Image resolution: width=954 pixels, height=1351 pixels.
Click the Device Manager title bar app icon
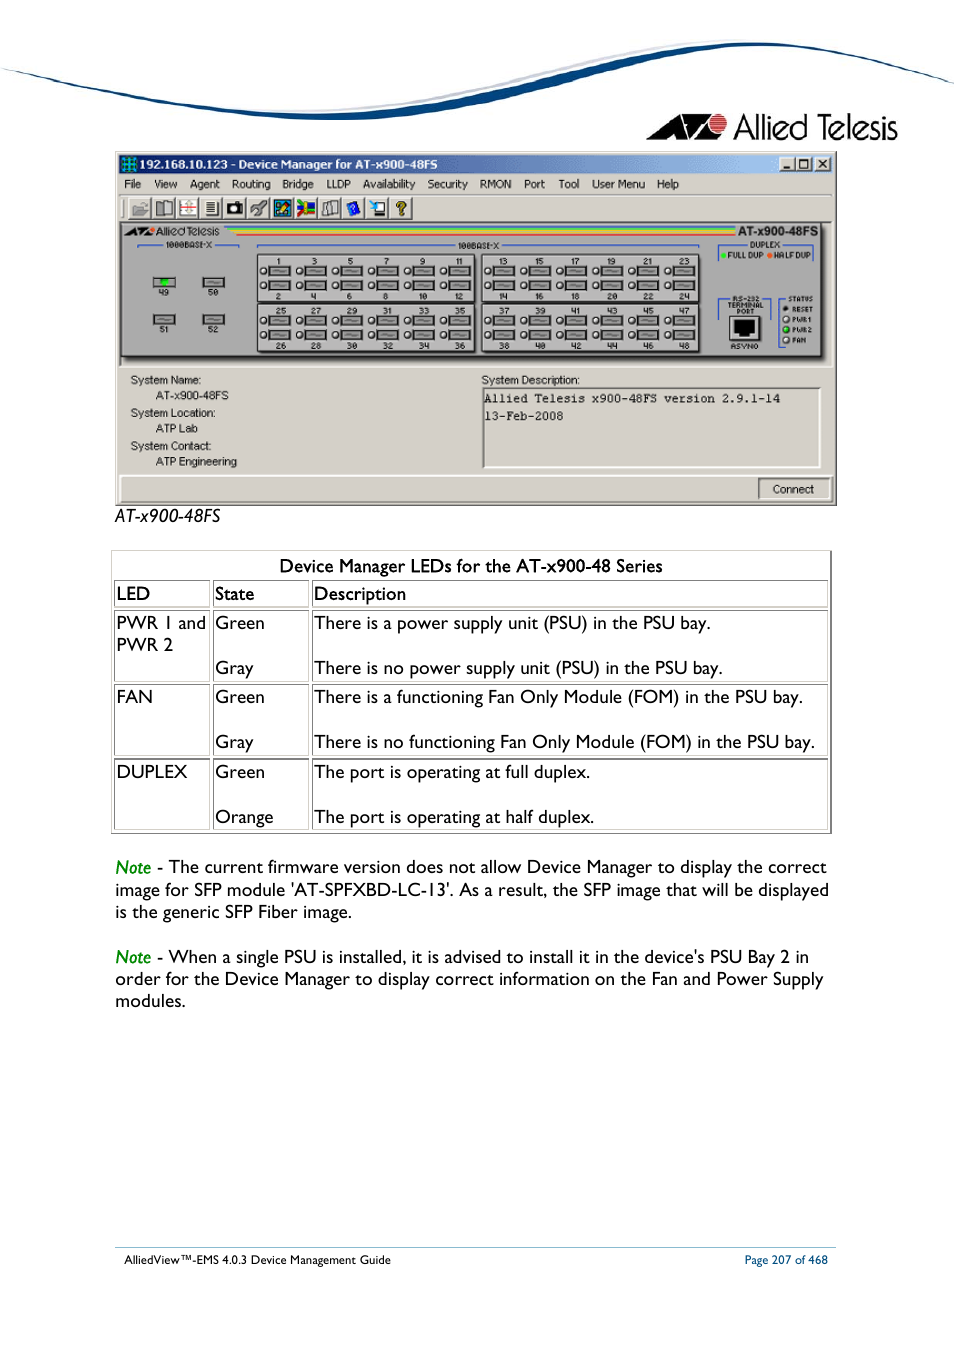(x=128, y=164)
